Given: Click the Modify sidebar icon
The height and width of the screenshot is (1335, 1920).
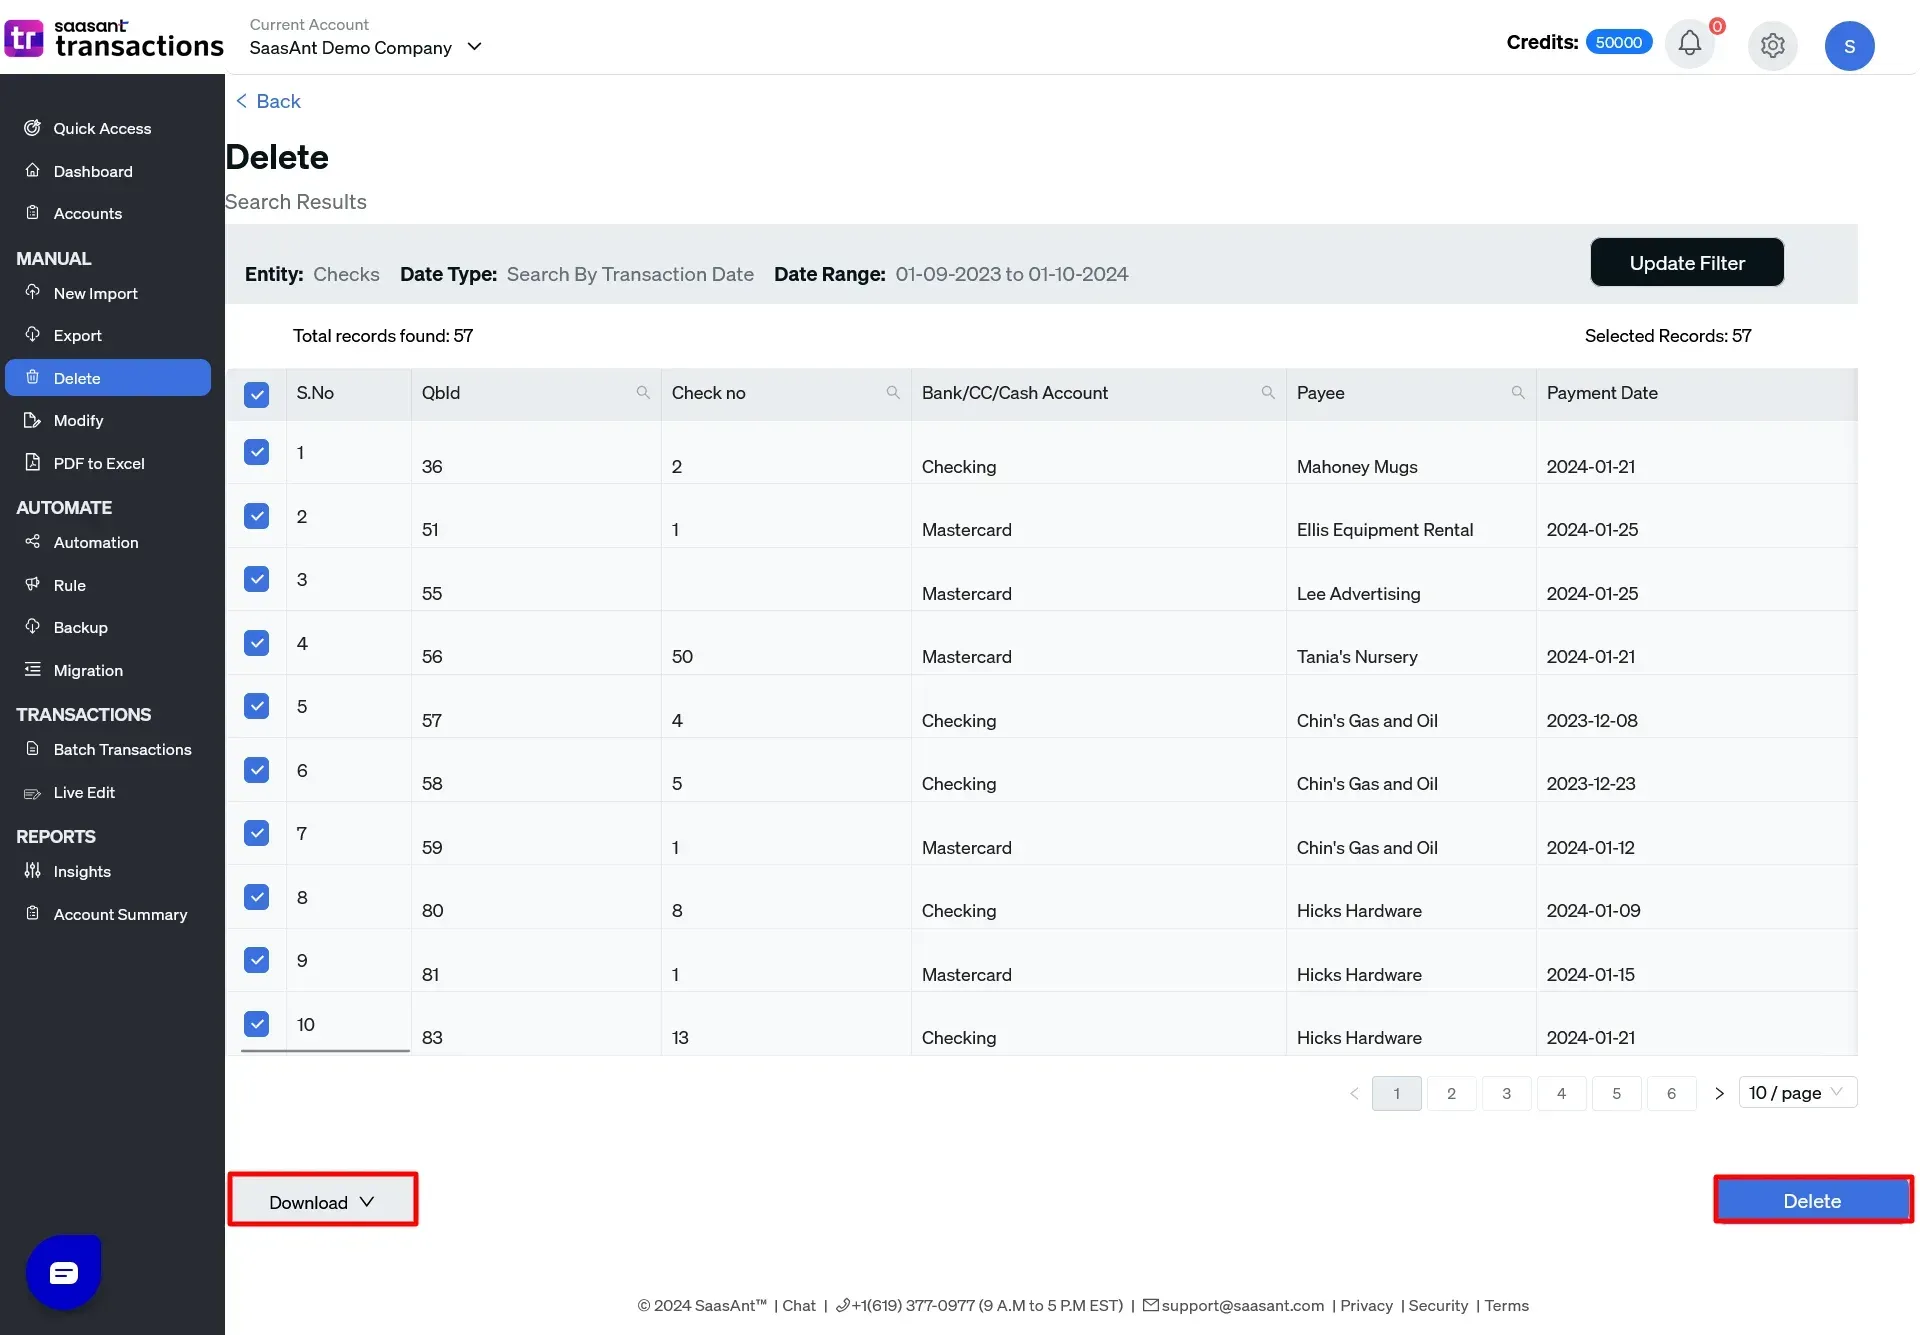Looking at the screenshot, I should pyautogui.click(x=32, y=420).
